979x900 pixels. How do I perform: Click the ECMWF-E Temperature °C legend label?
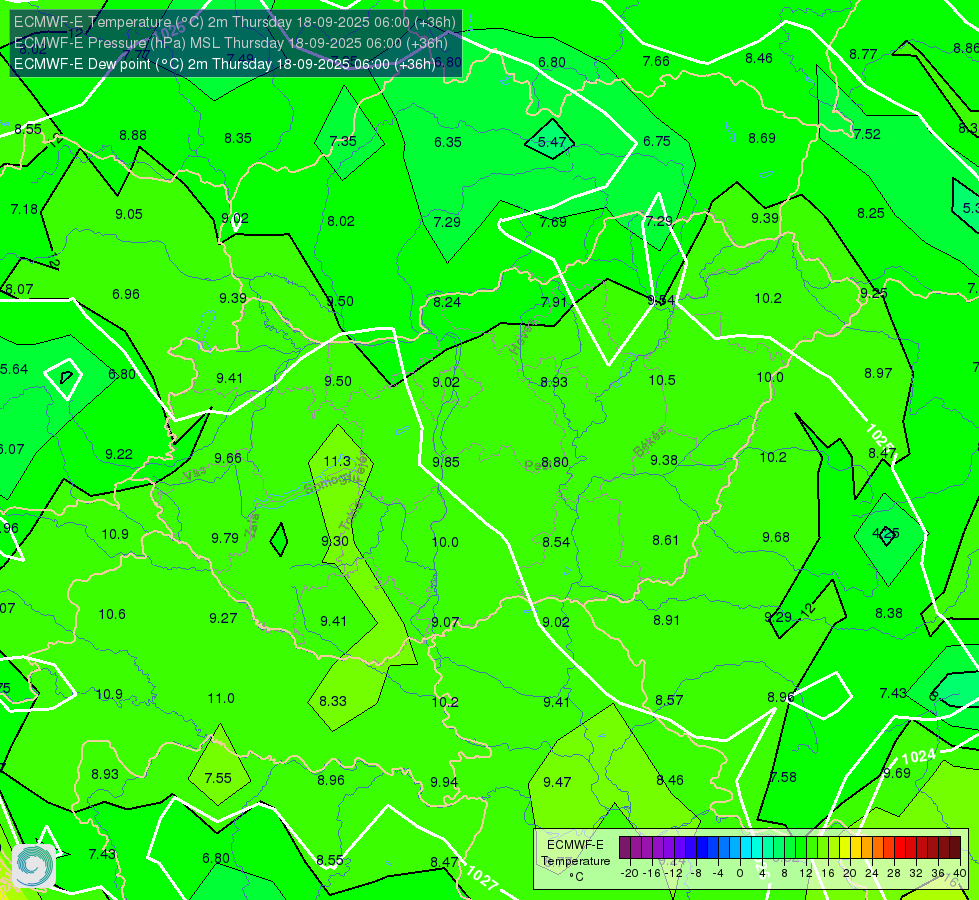(x=575, y=861)
